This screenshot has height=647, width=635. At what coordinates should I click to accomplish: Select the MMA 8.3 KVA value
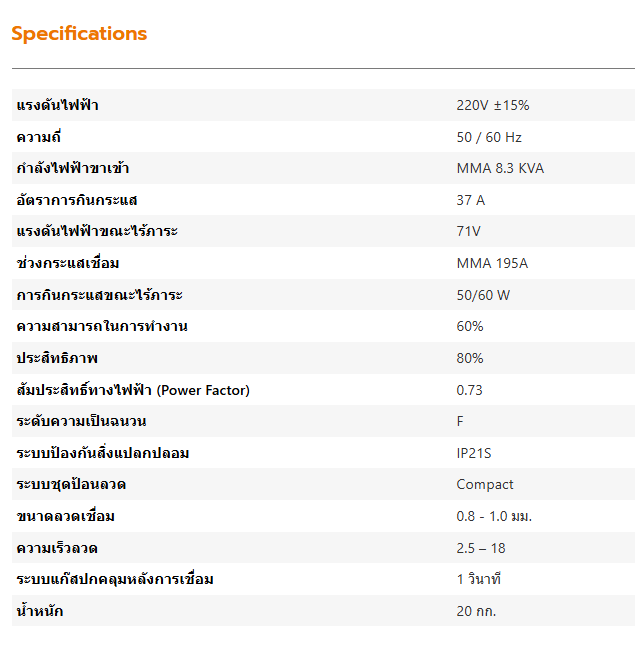coord(500,168)
